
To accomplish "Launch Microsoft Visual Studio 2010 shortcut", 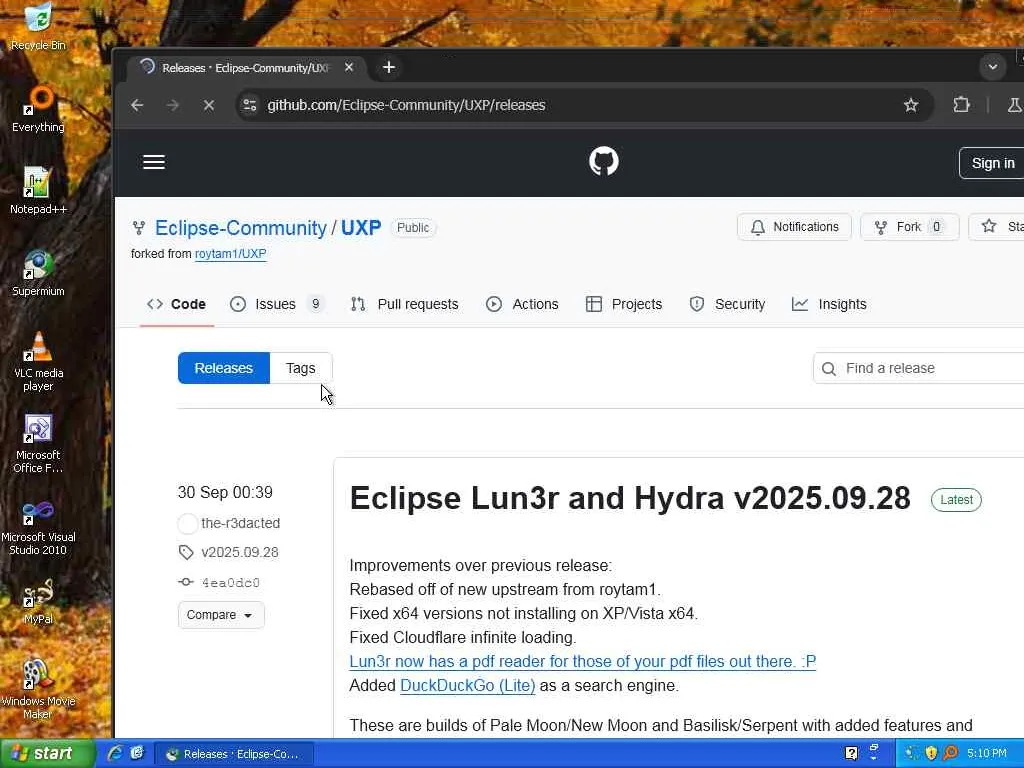I will click(38, 526).
